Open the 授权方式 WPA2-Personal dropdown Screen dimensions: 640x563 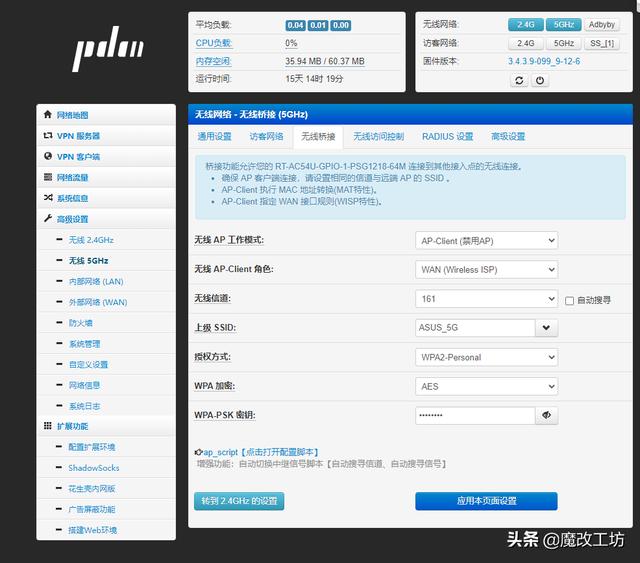pos(486,357)
